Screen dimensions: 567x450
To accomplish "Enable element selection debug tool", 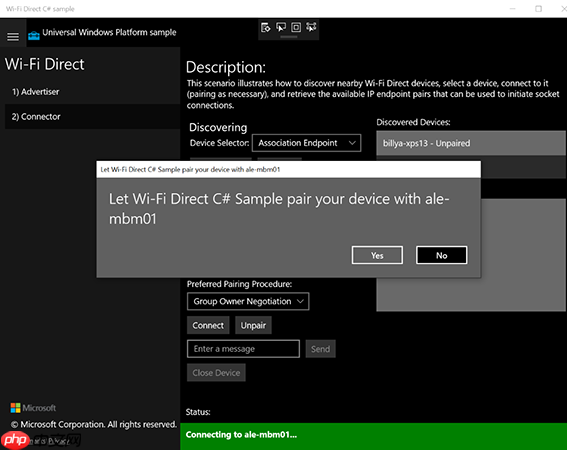I will 281,27.
